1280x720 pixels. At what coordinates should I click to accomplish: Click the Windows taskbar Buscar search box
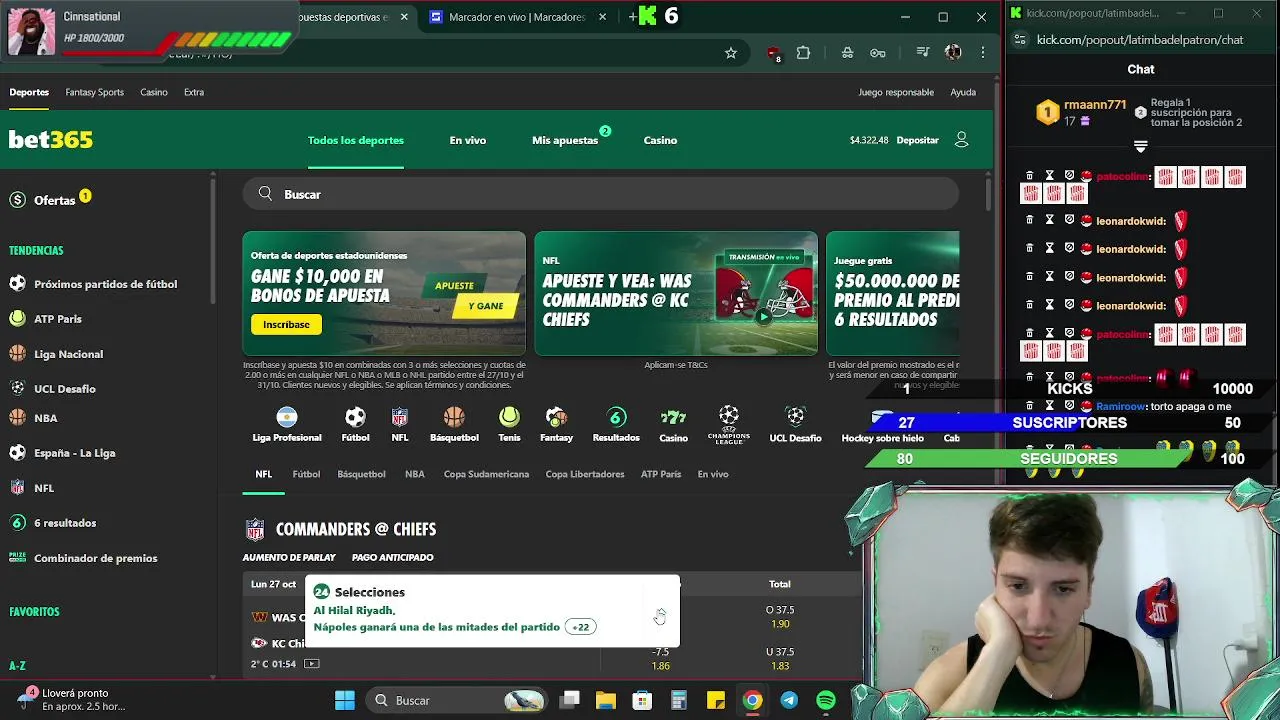point(457,700)
